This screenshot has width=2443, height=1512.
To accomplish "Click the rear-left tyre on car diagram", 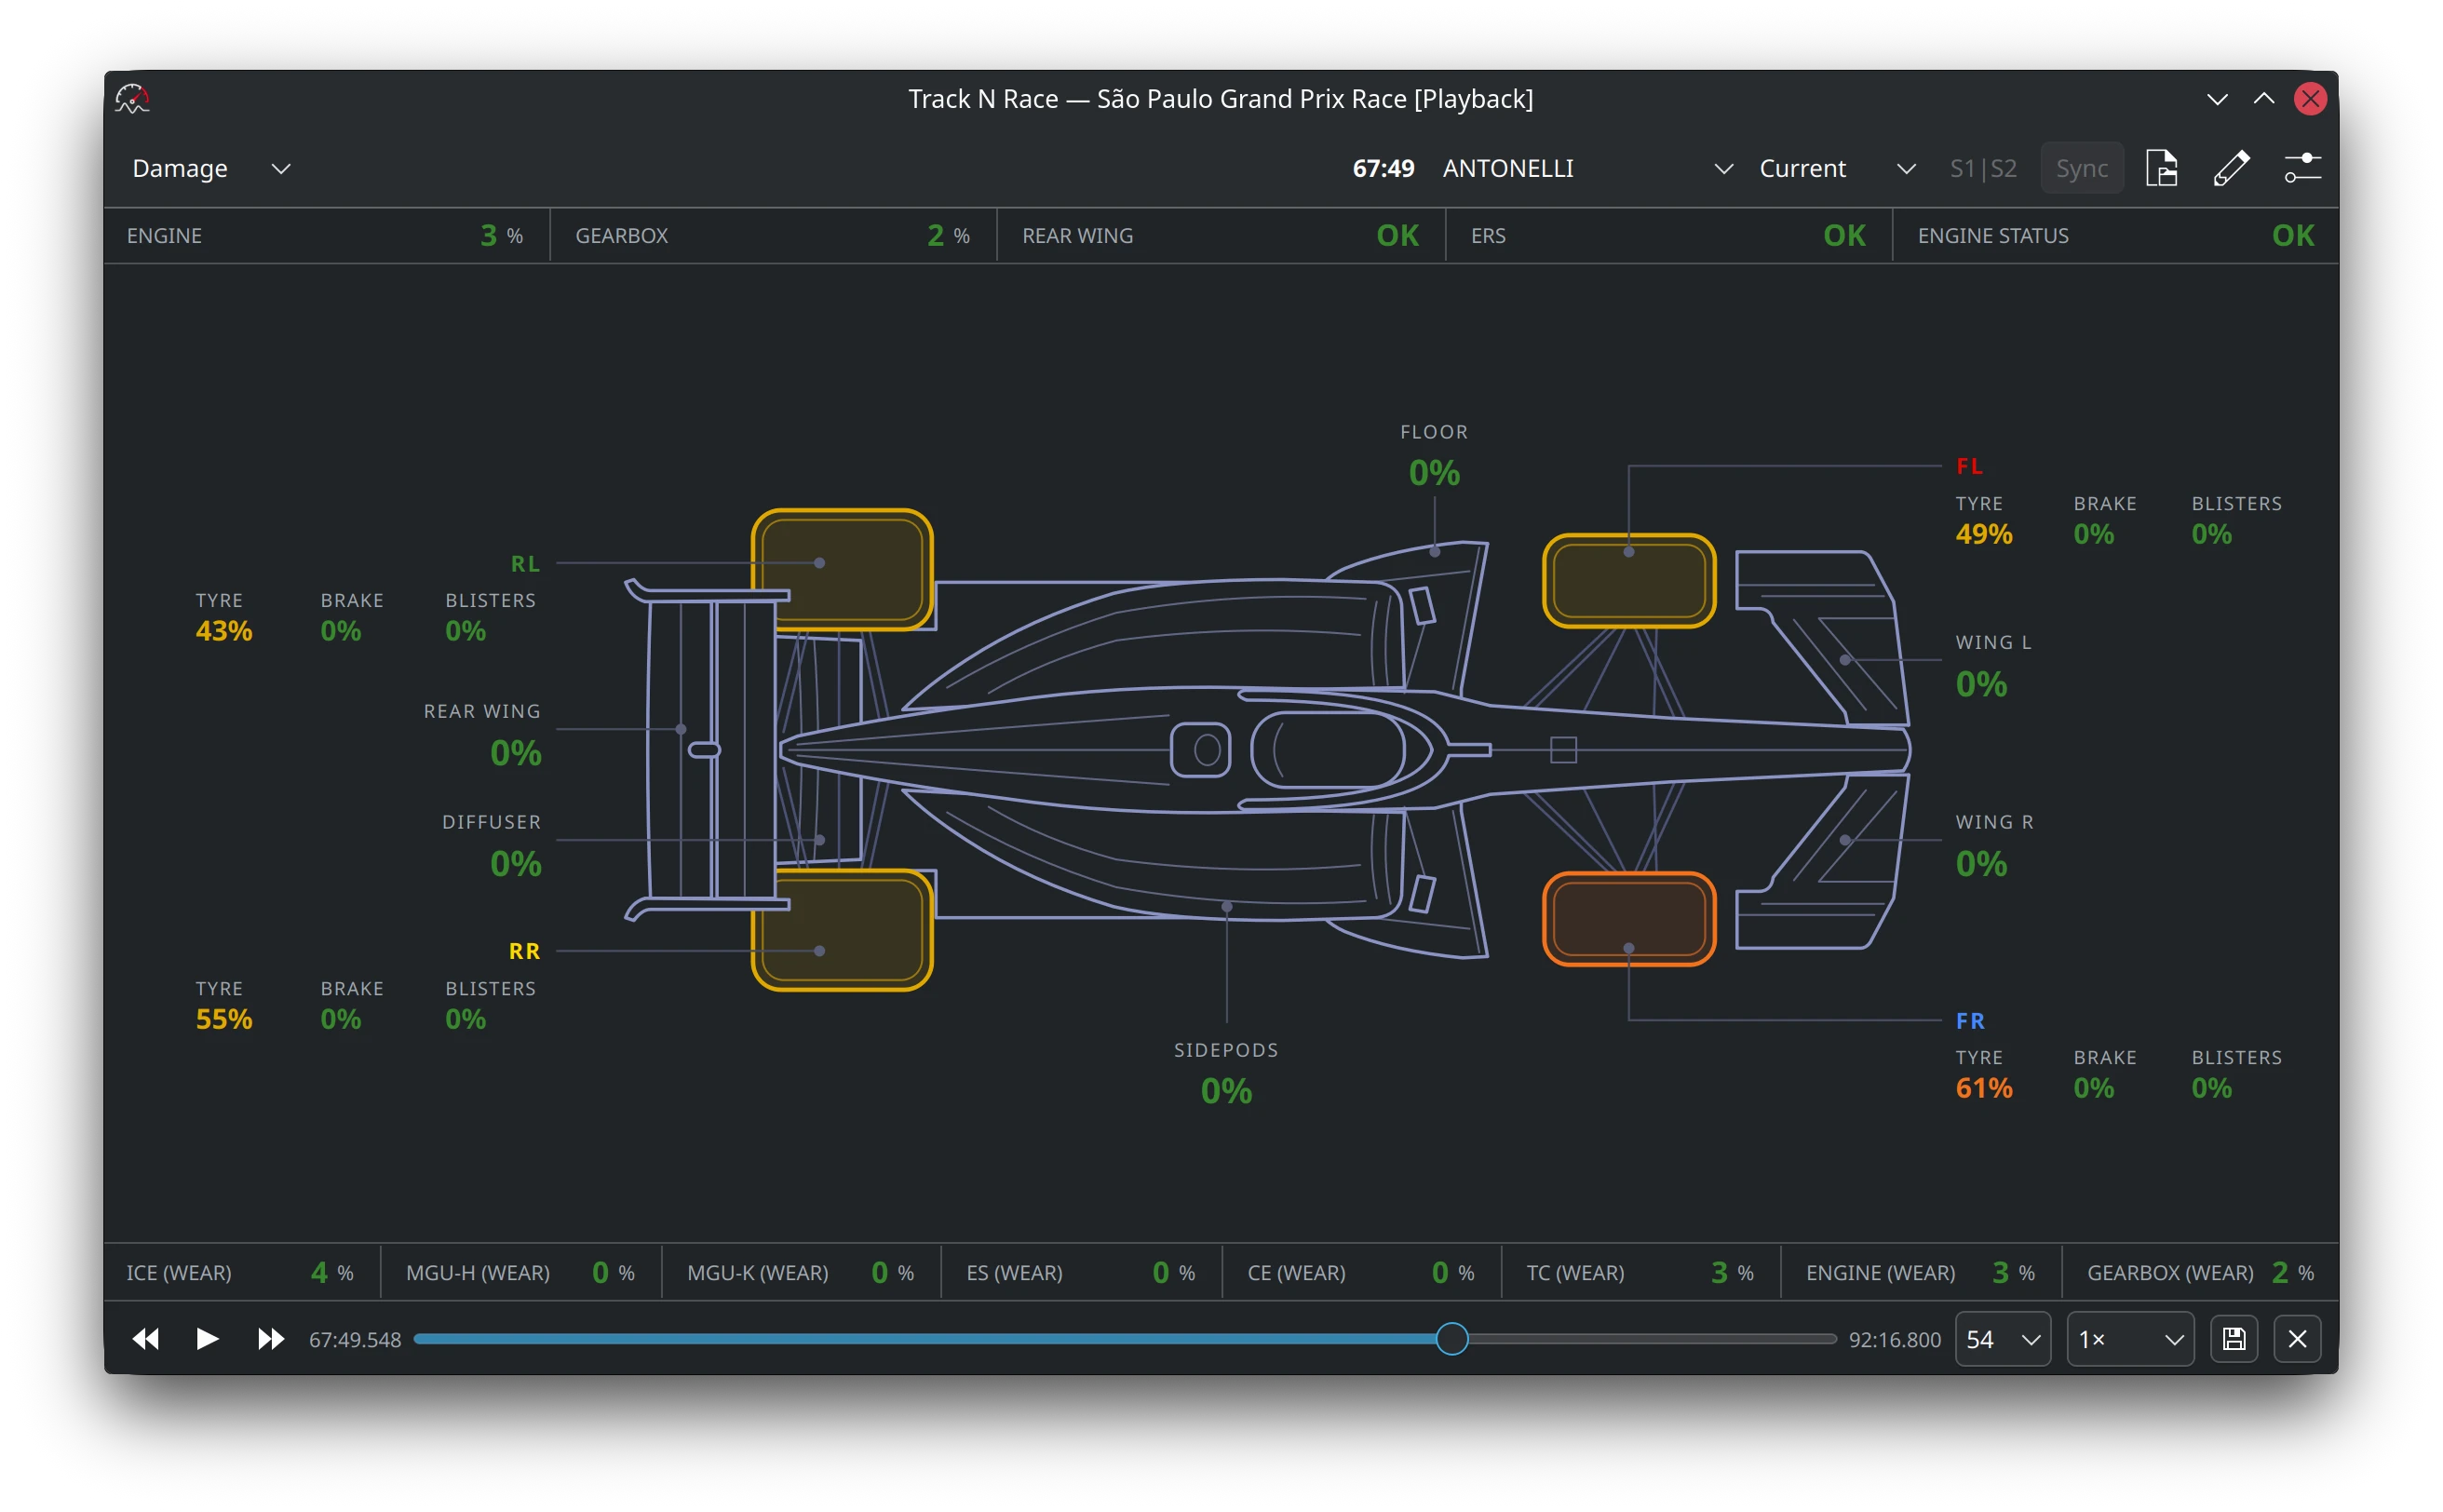I will [x=842, y=569].
